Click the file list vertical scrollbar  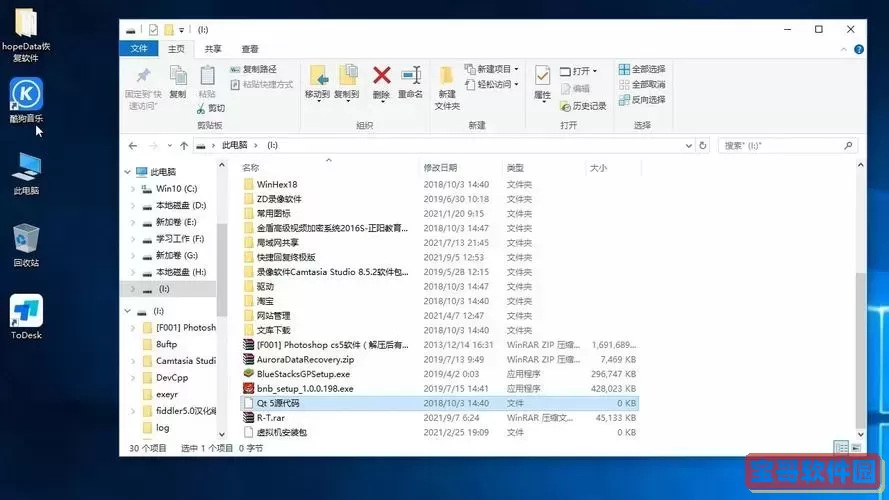(860, 350)
